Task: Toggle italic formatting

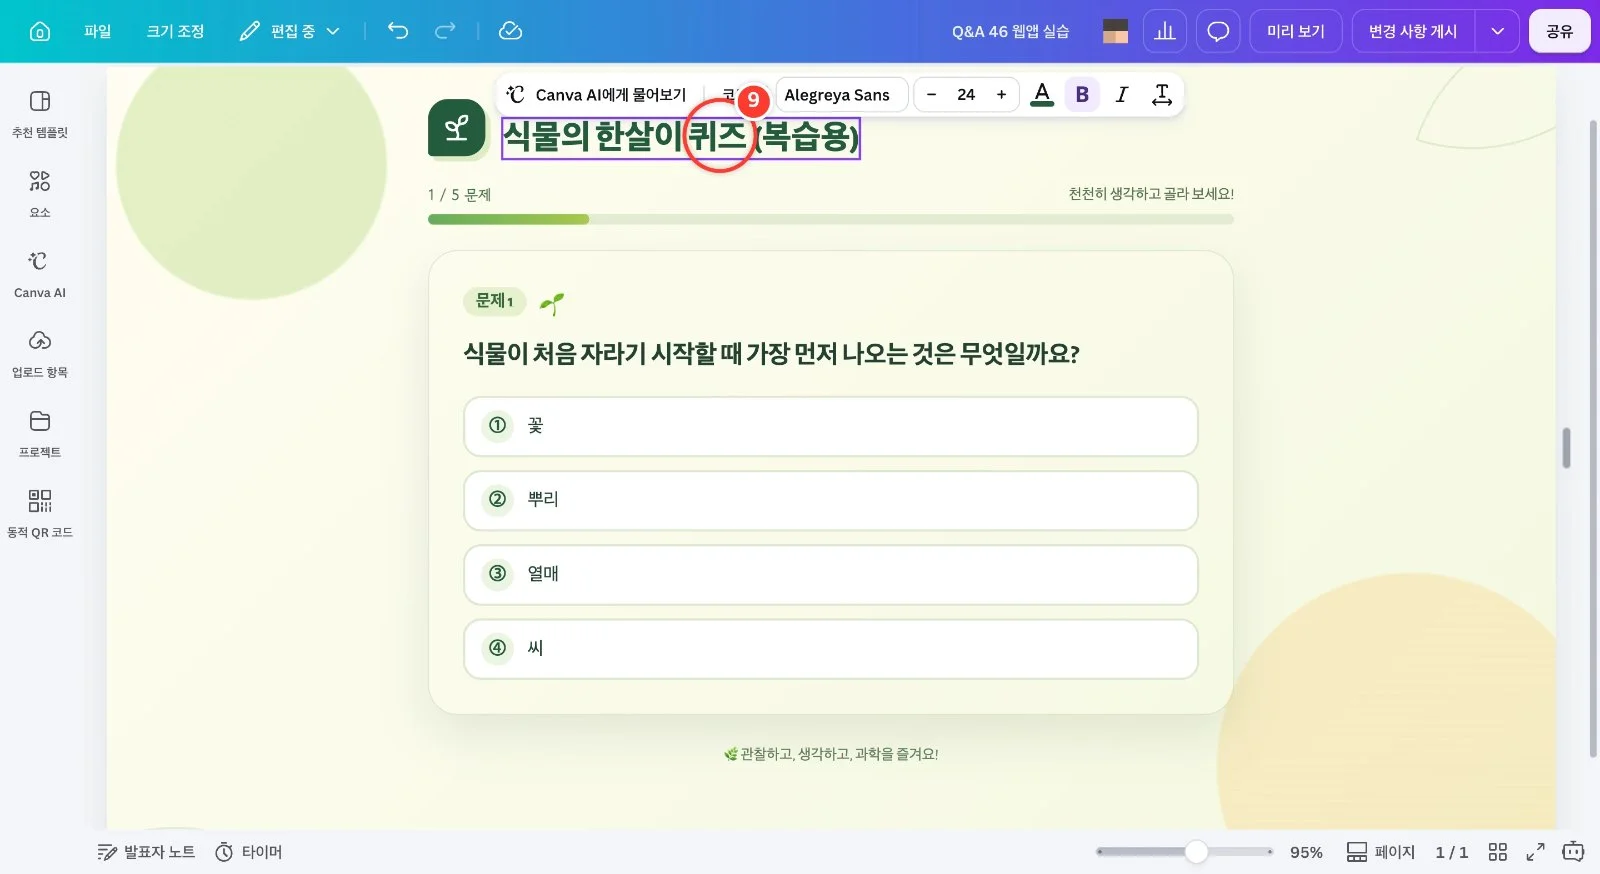Action: tap(1122, 95)
